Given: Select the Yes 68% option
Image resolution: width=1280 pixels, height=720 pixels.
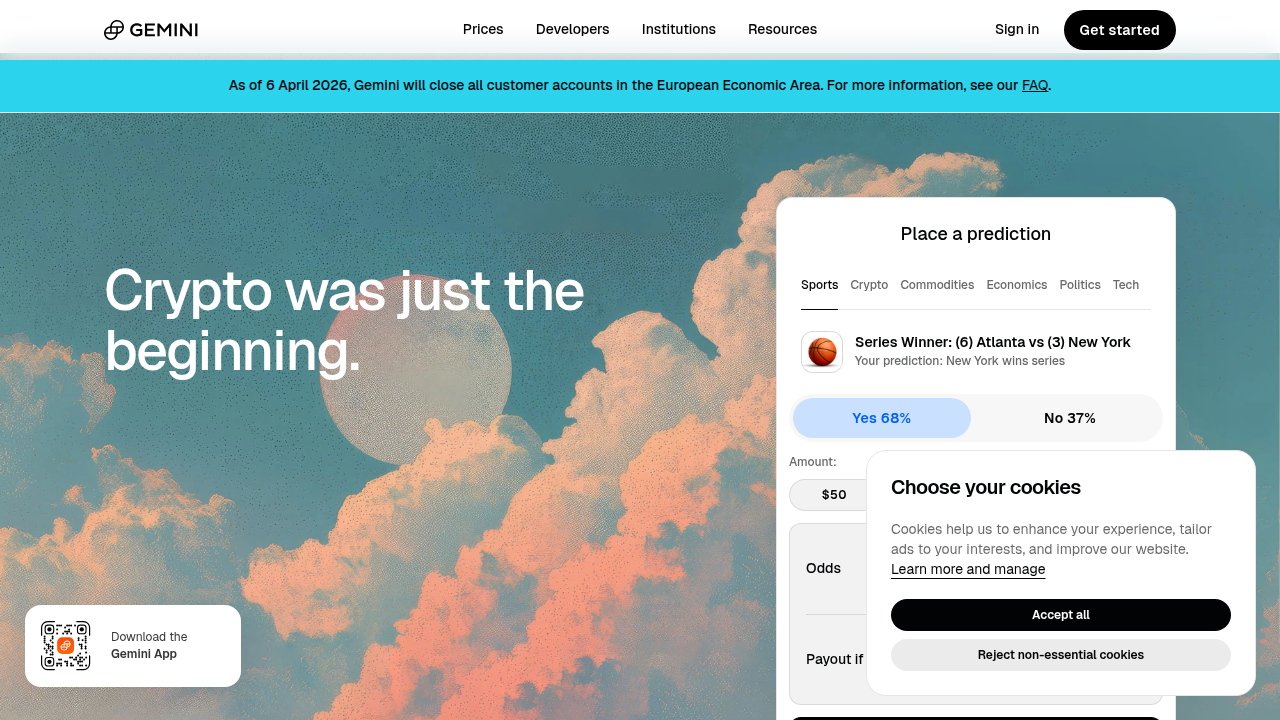Looking at the screenshot, I should tap(881, 418).
